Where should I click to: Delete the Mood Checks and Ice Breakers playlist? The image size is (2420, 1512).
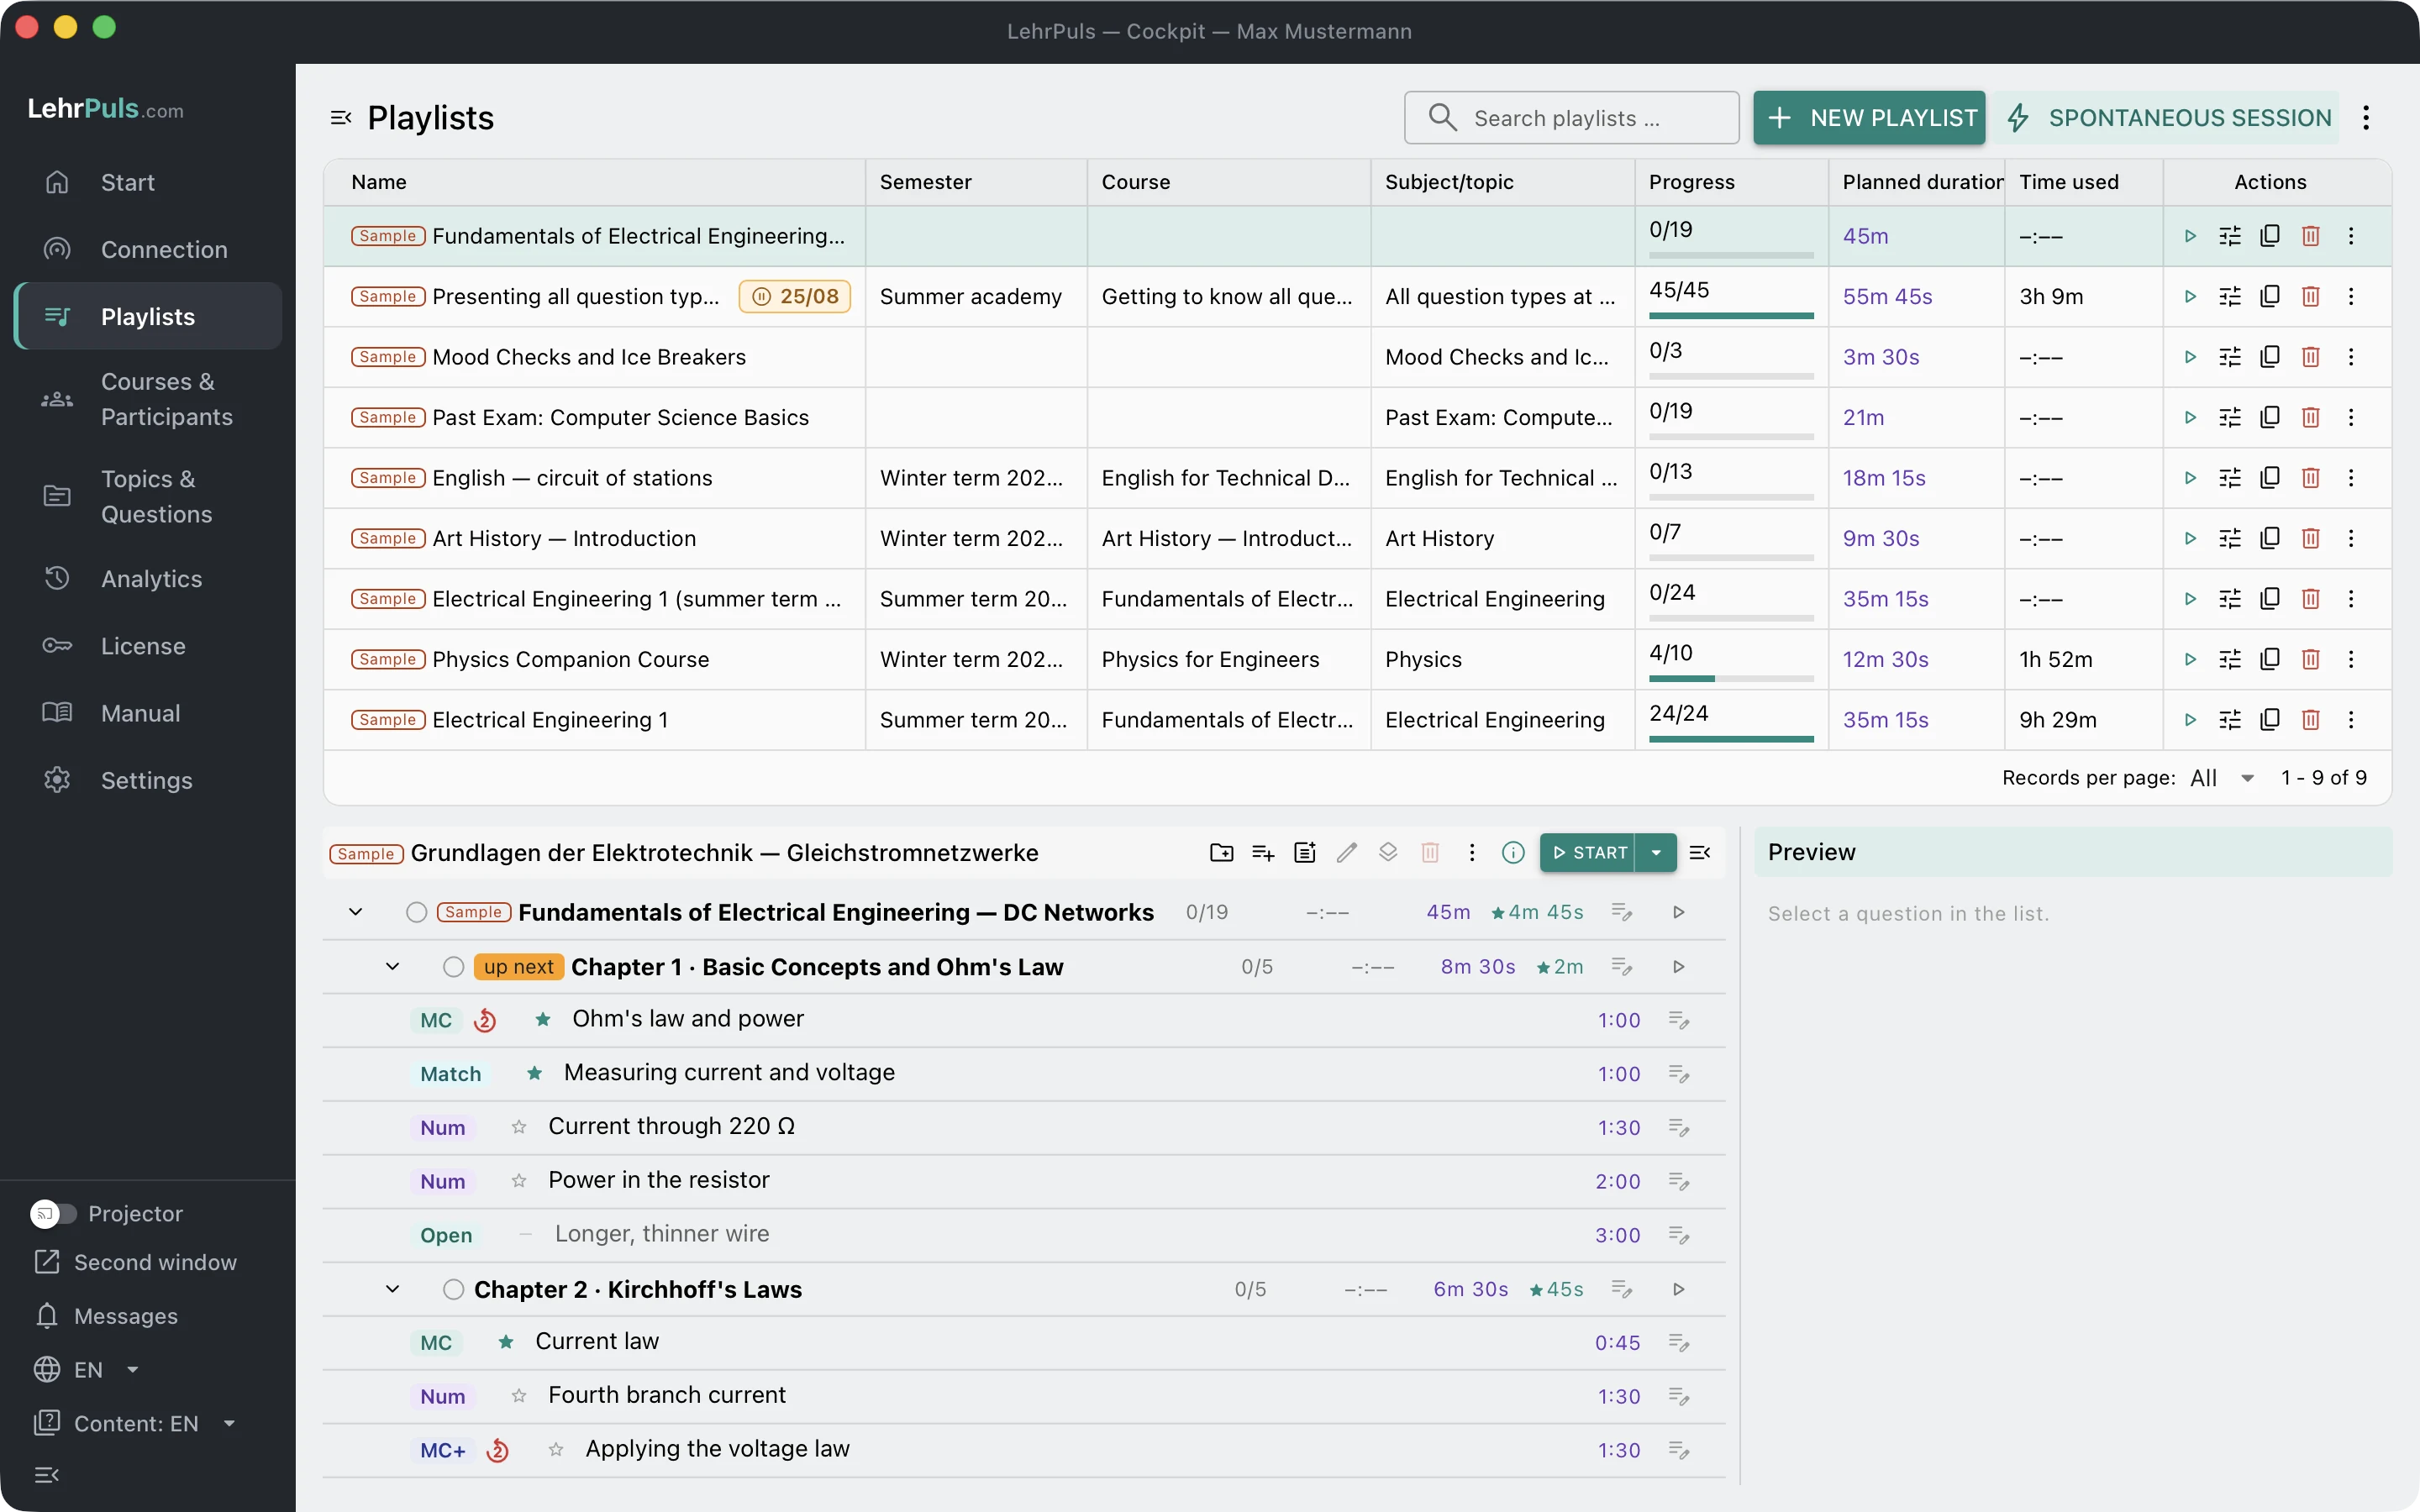click(2310, 357)
